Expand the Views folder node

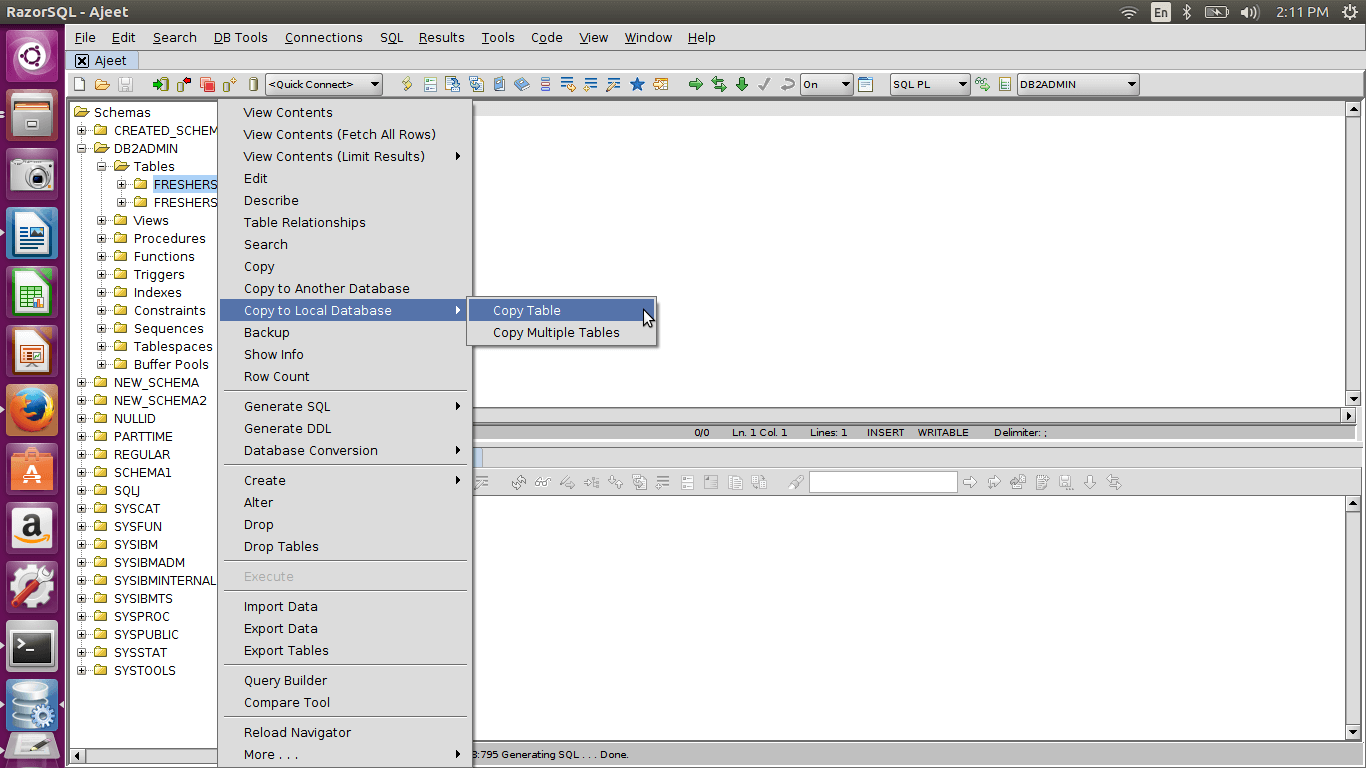coord(102,220)
